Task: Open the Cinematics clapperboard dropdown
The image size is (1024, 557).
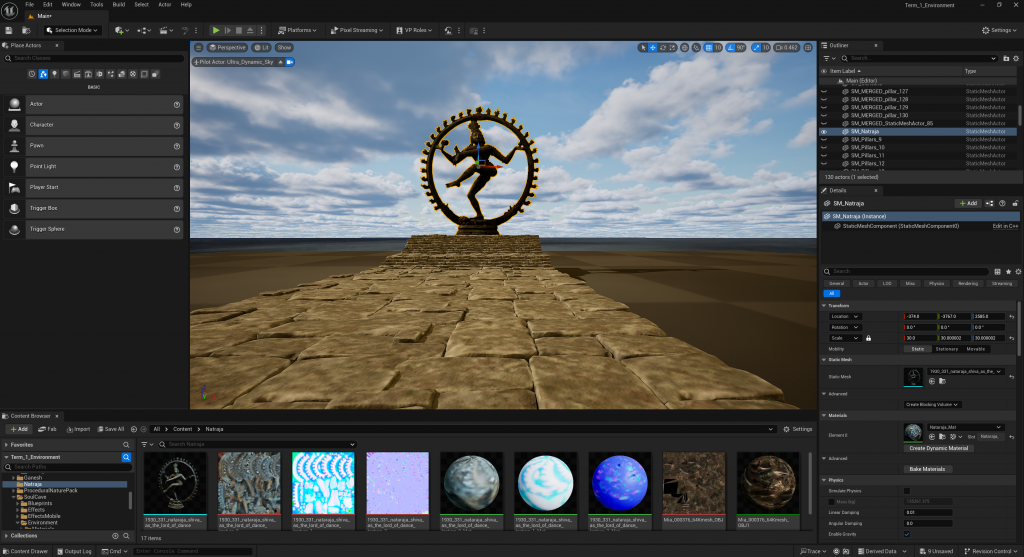Action: (x=165, y=30)
